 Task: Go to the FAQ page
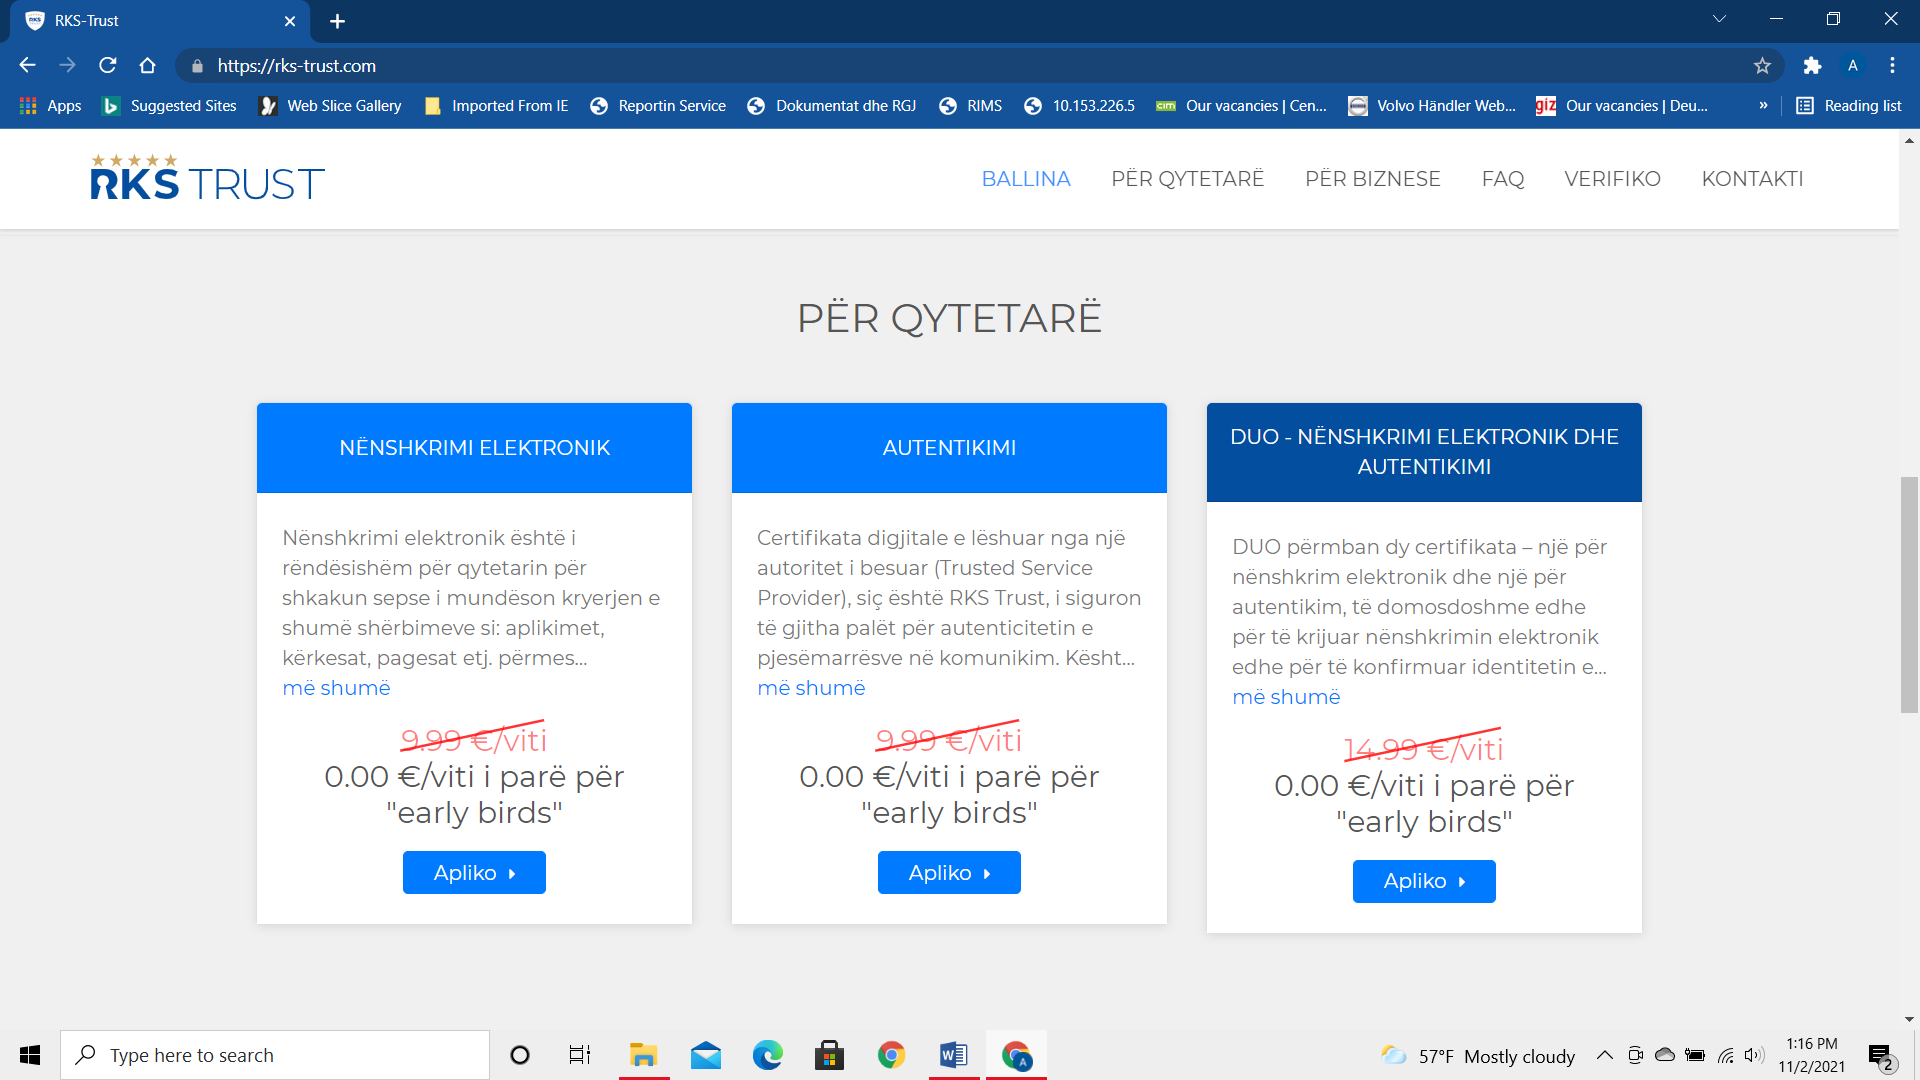(1503, 179)
